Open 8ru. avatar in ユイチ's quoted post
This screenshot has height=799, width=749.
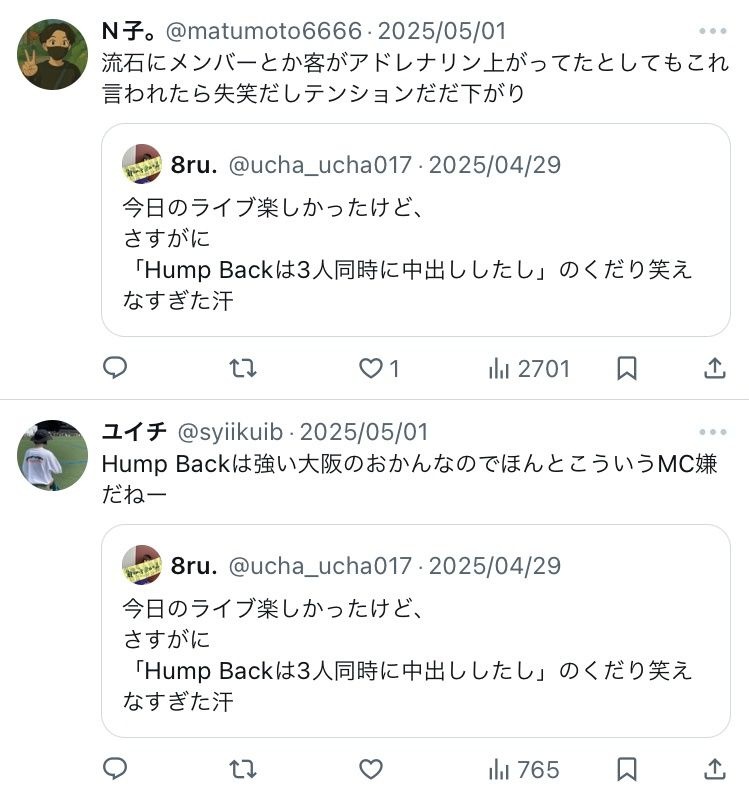tap(142, 565)
